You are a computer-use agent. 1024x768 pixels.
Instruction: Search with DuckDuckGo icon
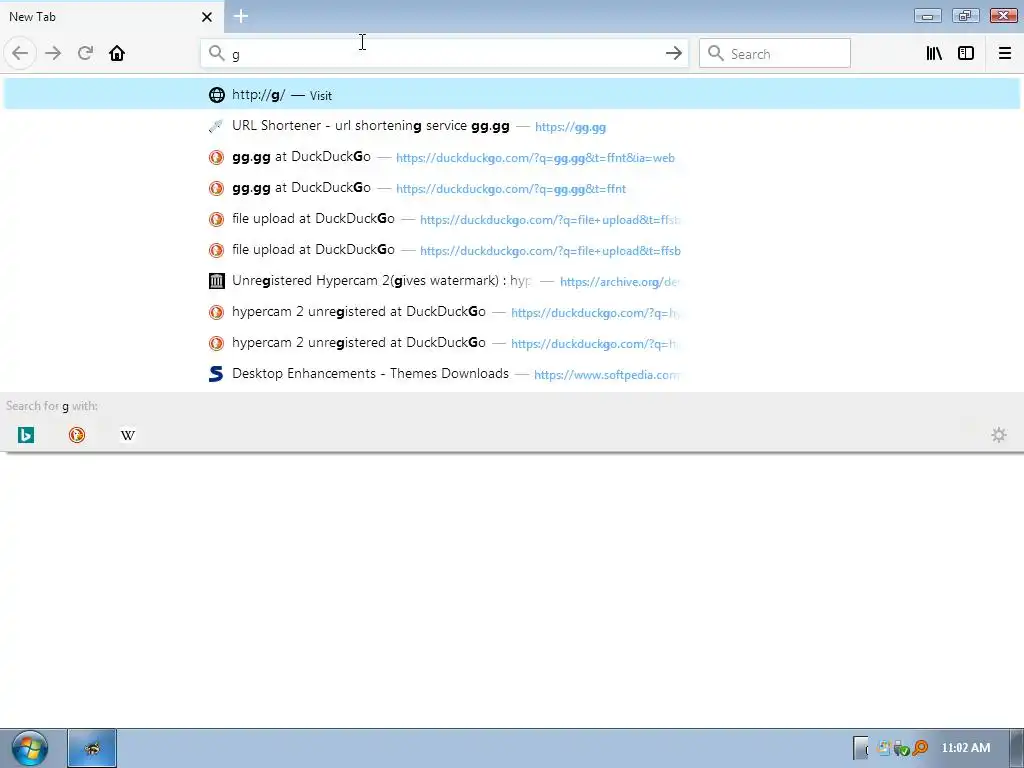(76, 435)
